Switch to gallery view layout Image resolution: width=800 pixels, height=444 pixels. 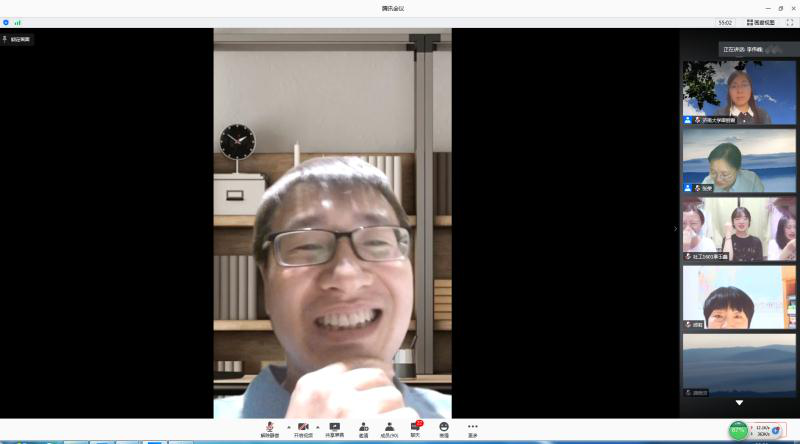point(760,22)
